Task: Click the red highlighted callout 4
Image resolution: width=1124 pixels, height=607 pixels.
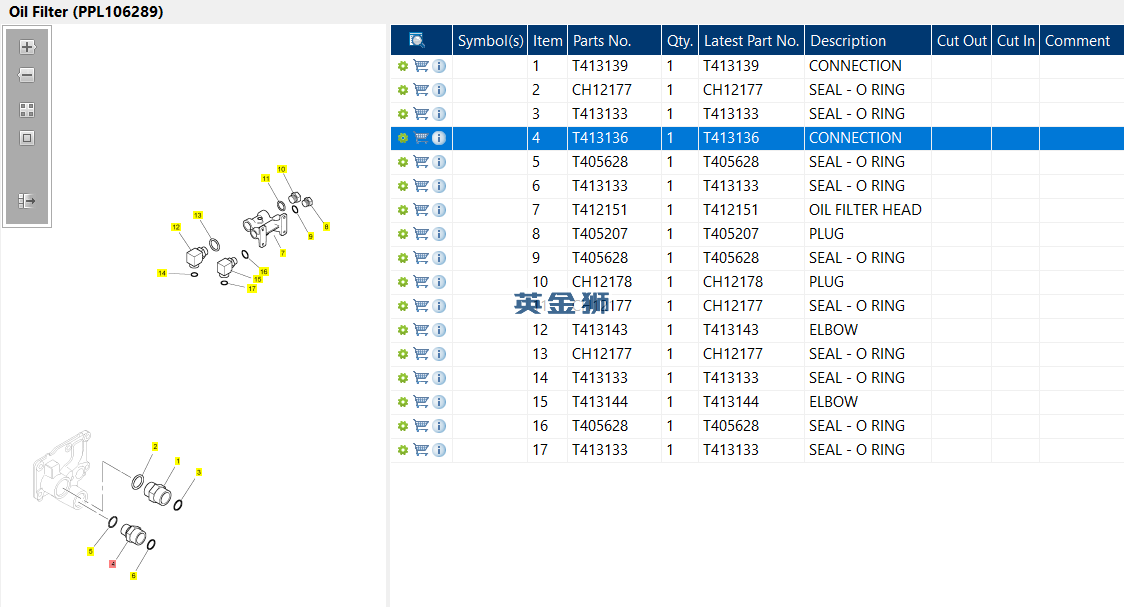Action: (113, 564)
